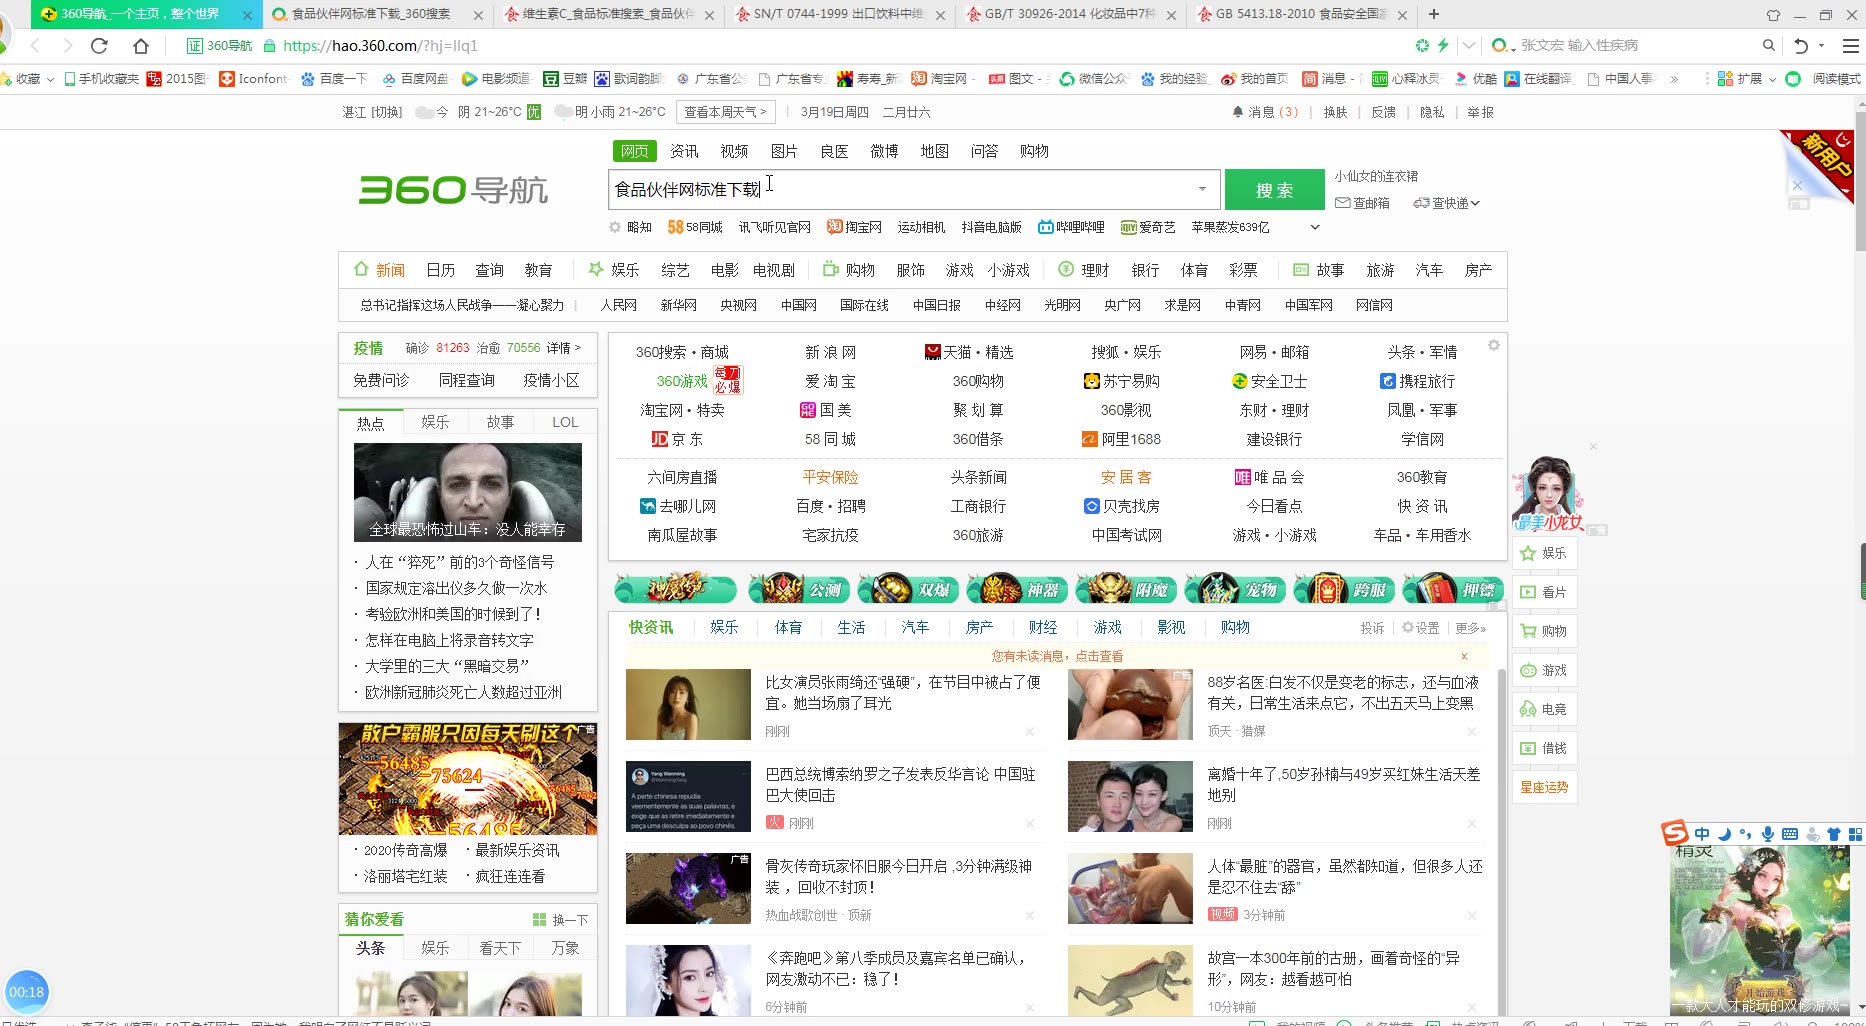The width and height of the screenshot is (1866, 1026).
Task: Expand the 查快递 dropdown
Action: coord(1475,203)
